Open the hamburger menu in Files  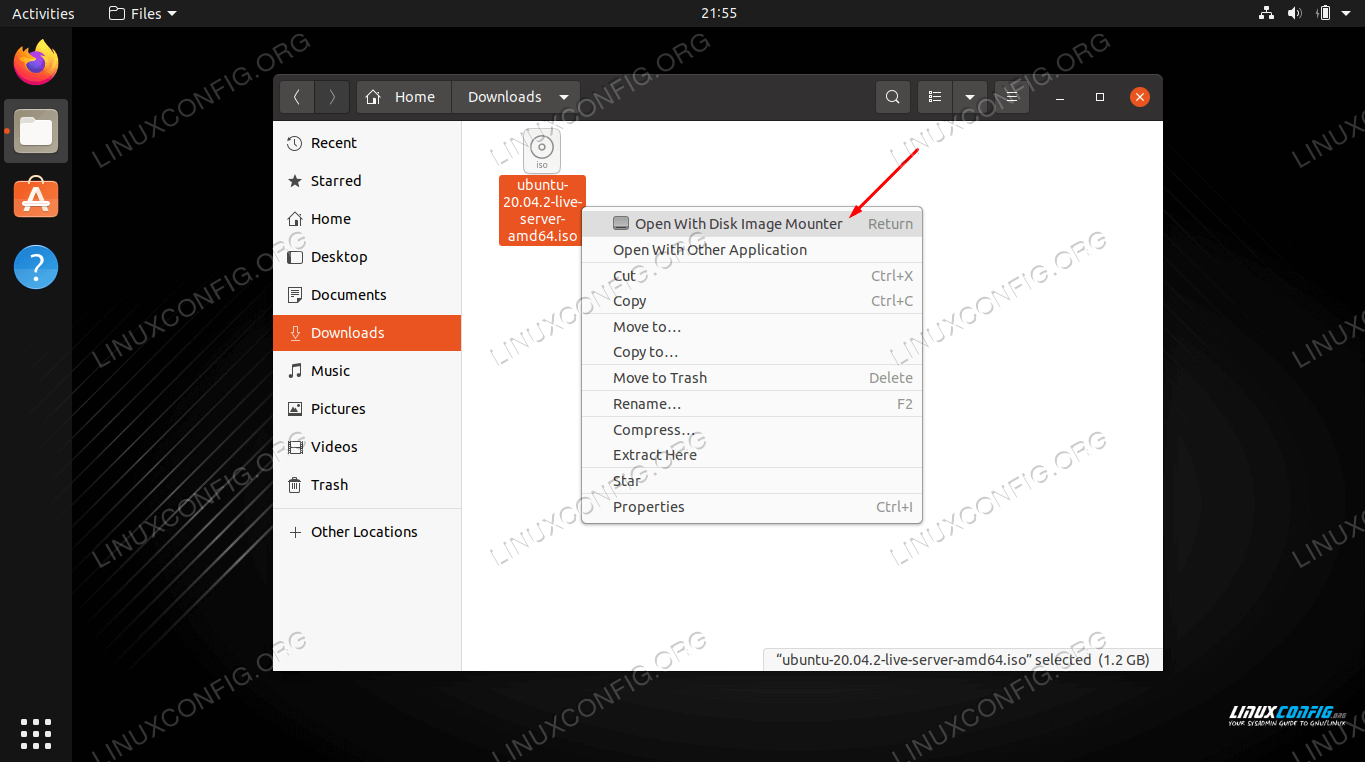pyautogui.click(x=1012, y=97)
